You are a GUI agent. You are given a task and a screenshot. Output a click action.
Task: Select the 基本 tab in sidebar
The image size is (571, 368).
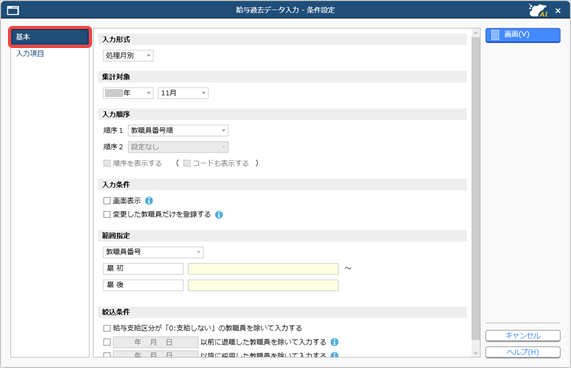point(50,37)
